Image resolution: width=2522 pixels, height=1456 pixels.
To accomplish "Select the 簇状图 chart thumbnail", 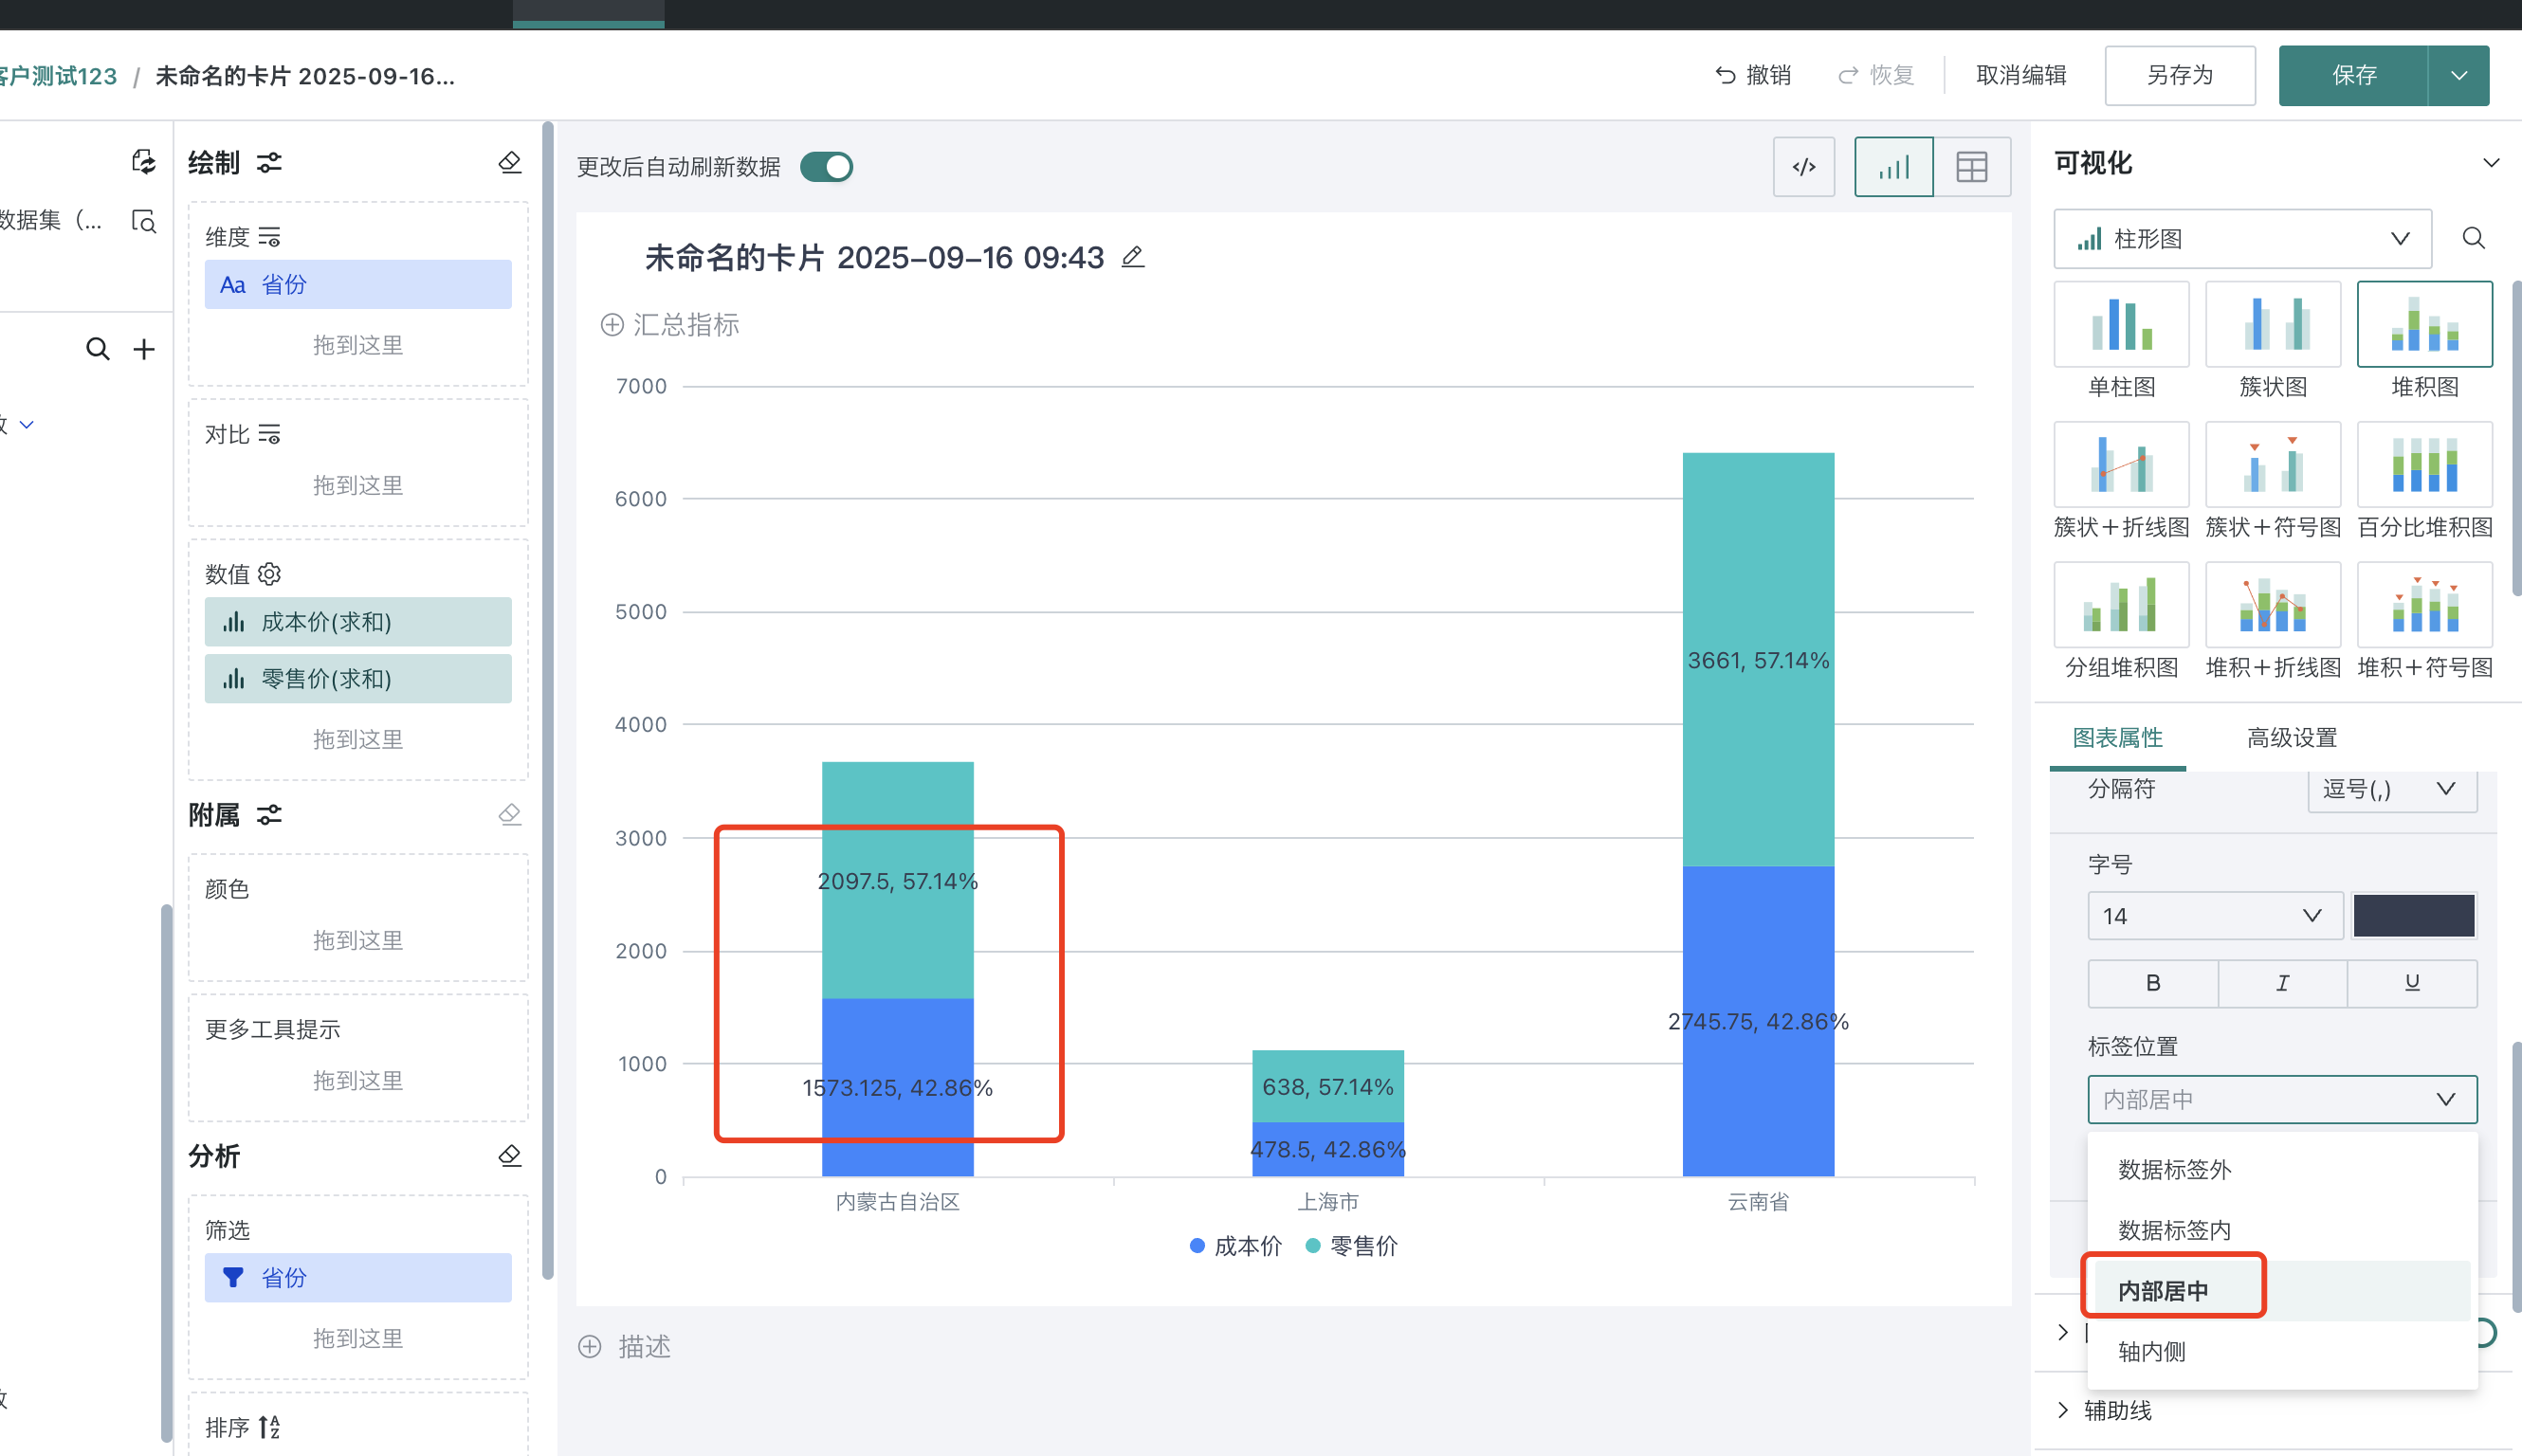I will (2273, 324).
